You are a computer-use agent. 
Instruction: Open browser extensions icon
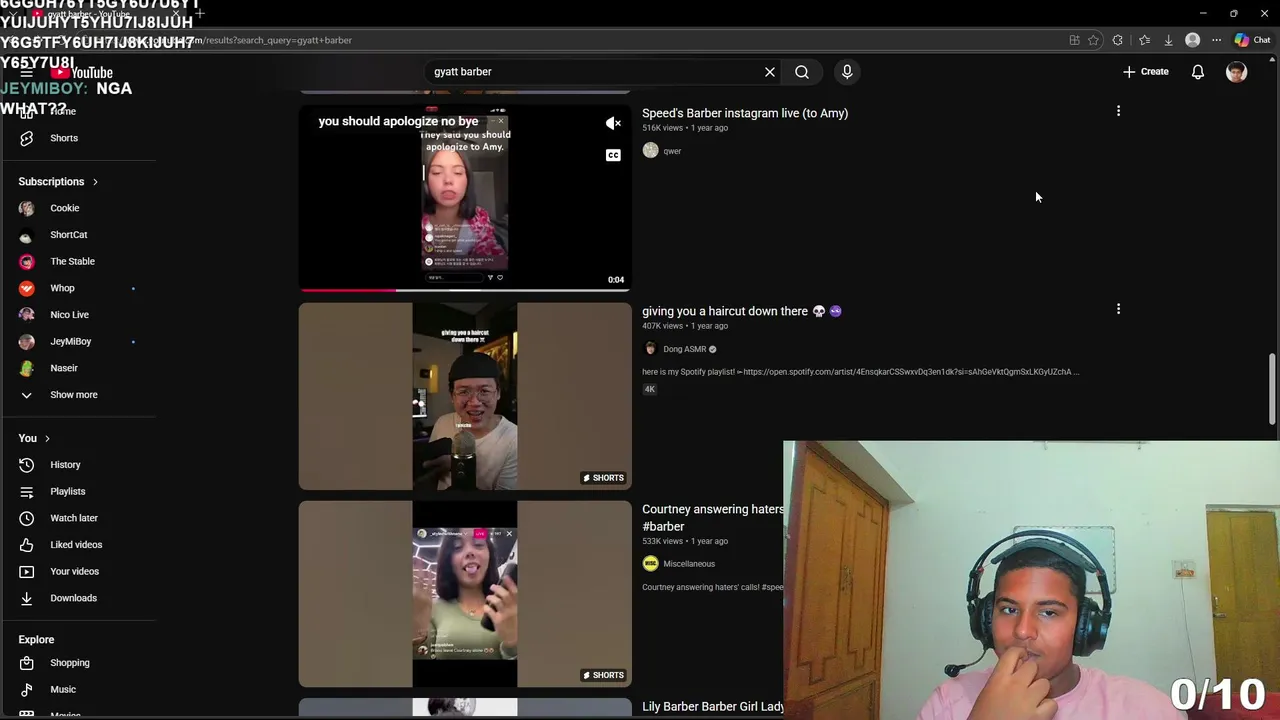1118,40
